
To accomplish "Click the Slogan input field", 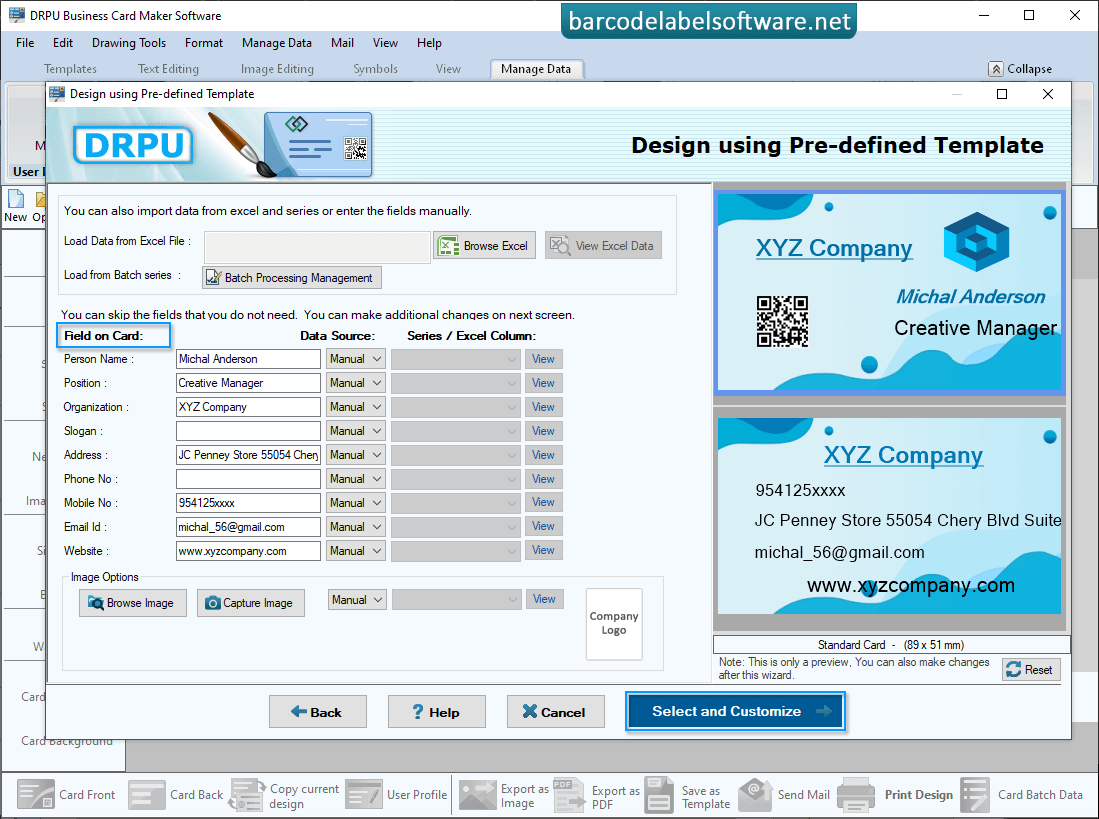I will [248, 431].
